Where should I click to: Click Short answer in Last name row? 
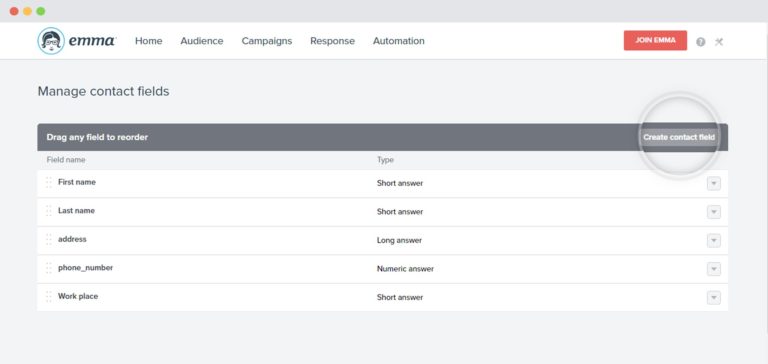click(x=400, y=212)
